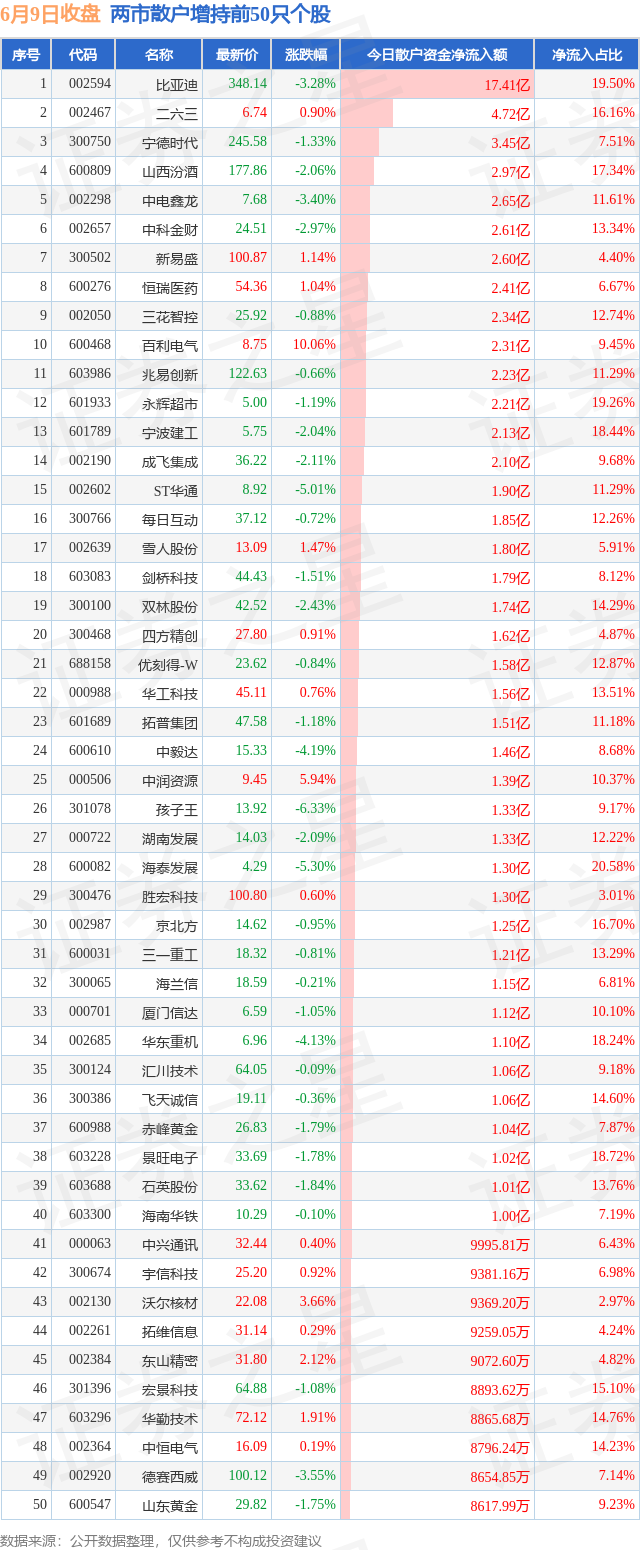
Task: Click the 代码 column header
Action: tap(83, 55)
